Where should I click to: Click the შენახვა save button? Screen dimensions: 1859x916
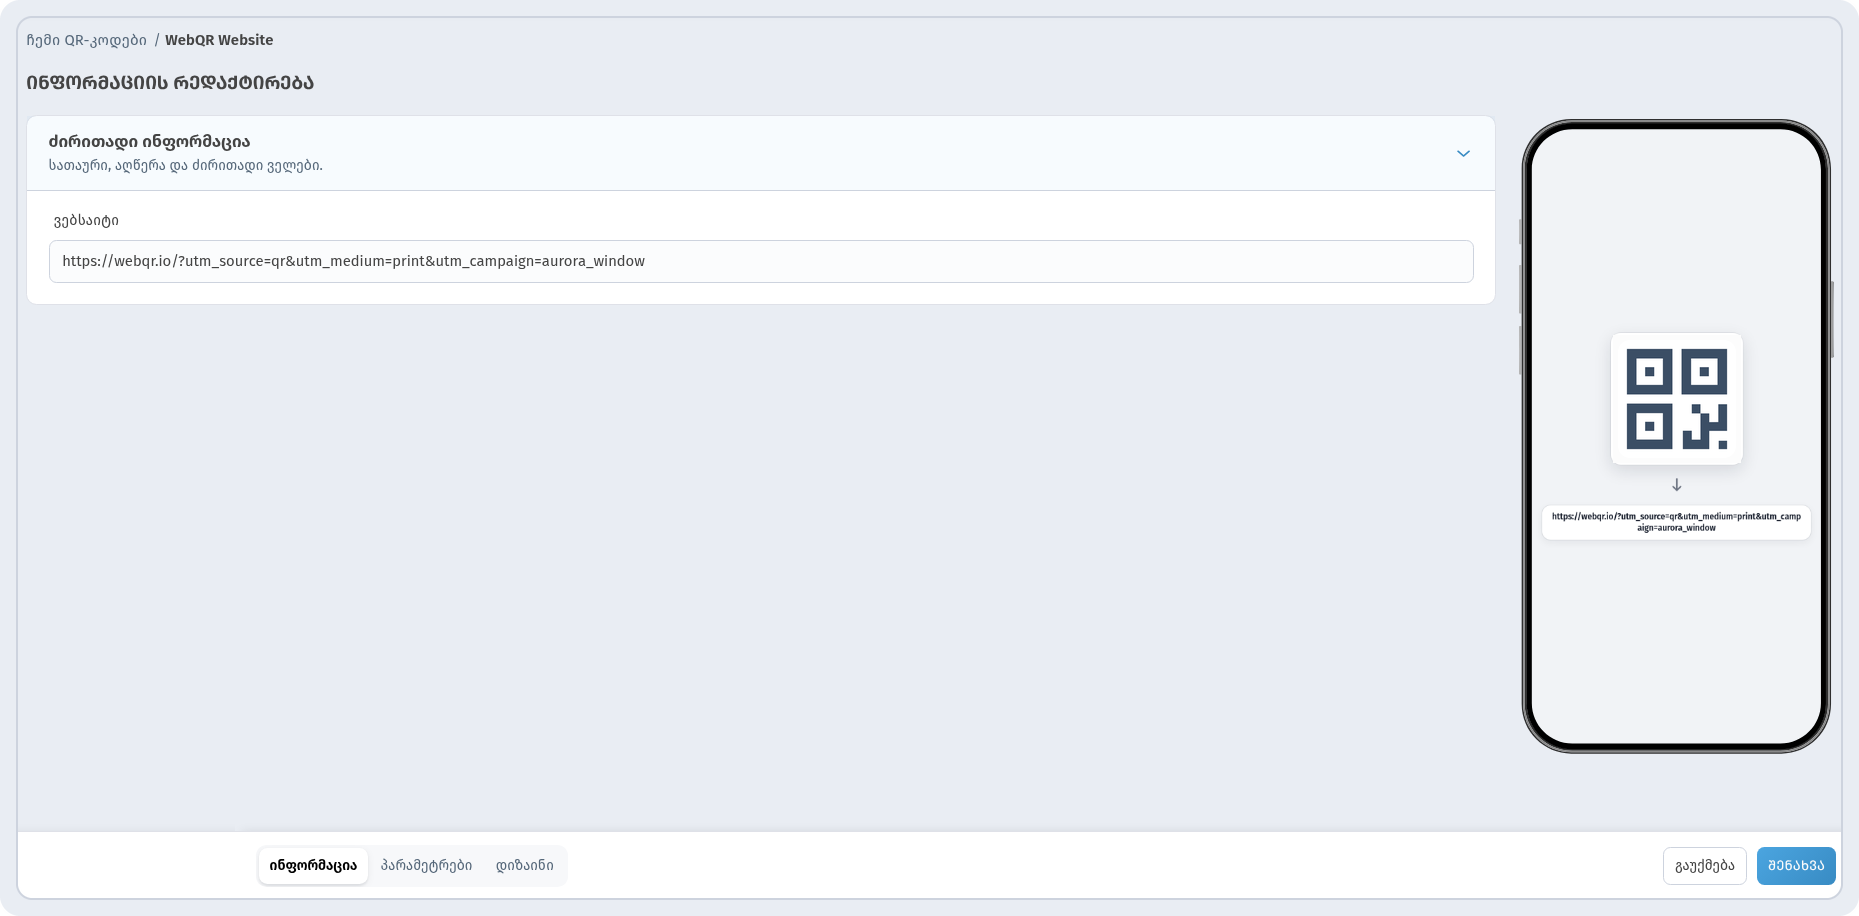1796,866
